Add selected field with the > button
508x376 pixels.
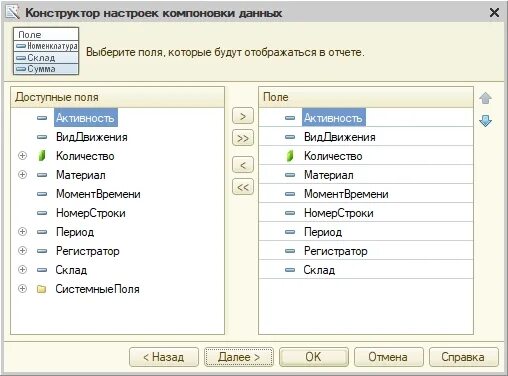(x=243, y=116)
